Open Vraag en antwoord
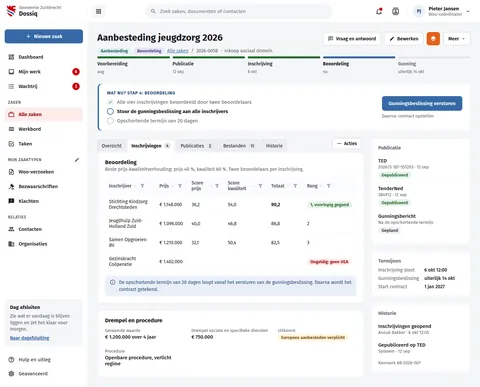The width and height of the screenshot is (480, 387). (352, 39)
